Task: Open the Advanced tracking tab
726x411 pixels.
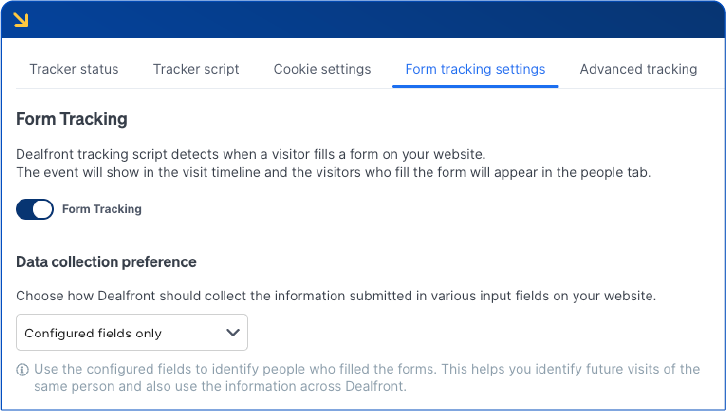Action: [x=638, y=70]
